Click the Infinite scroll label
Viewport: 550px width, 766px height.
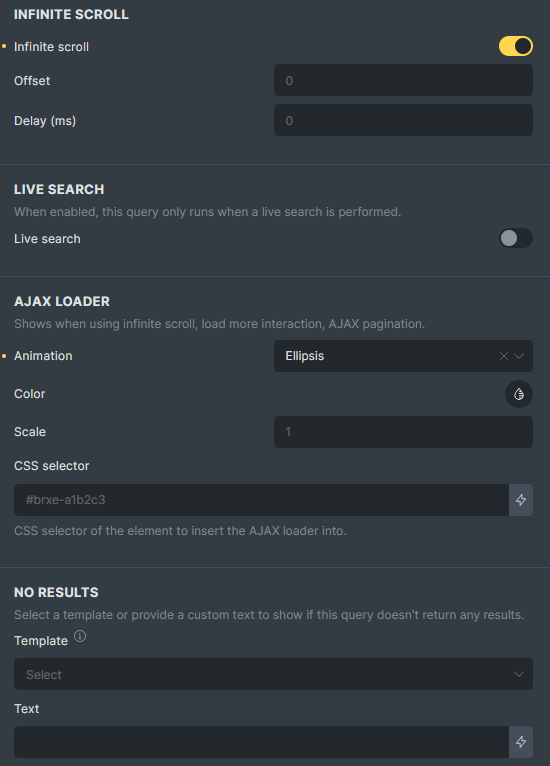point(51,47)
